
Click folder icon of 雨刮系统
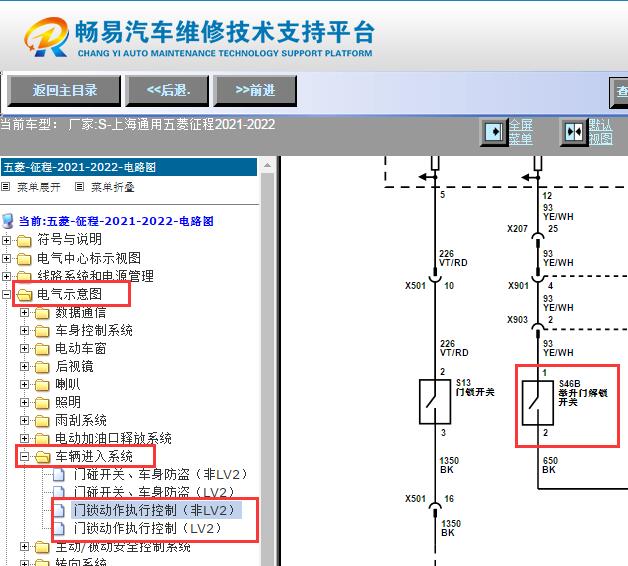pyautogui.click(x=42, y=421)
